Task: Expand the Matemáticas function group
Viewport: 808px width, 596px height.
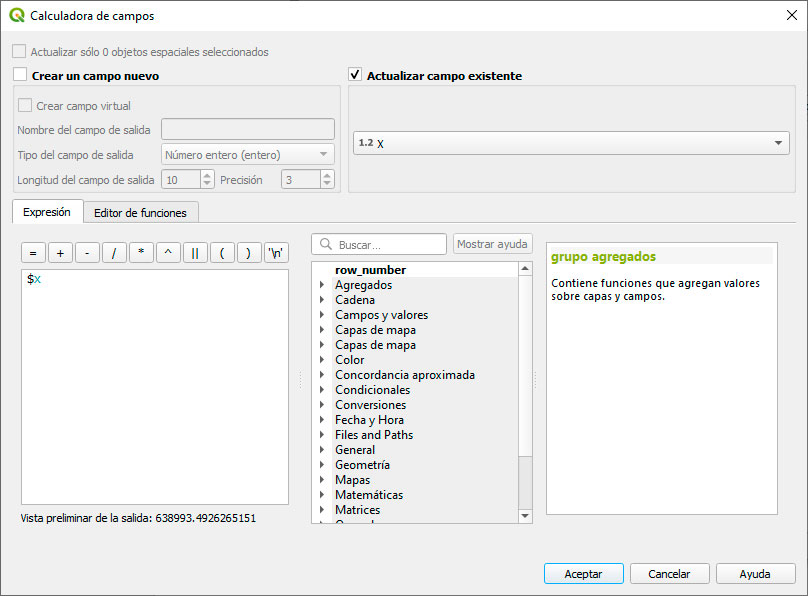Action: 322,495
